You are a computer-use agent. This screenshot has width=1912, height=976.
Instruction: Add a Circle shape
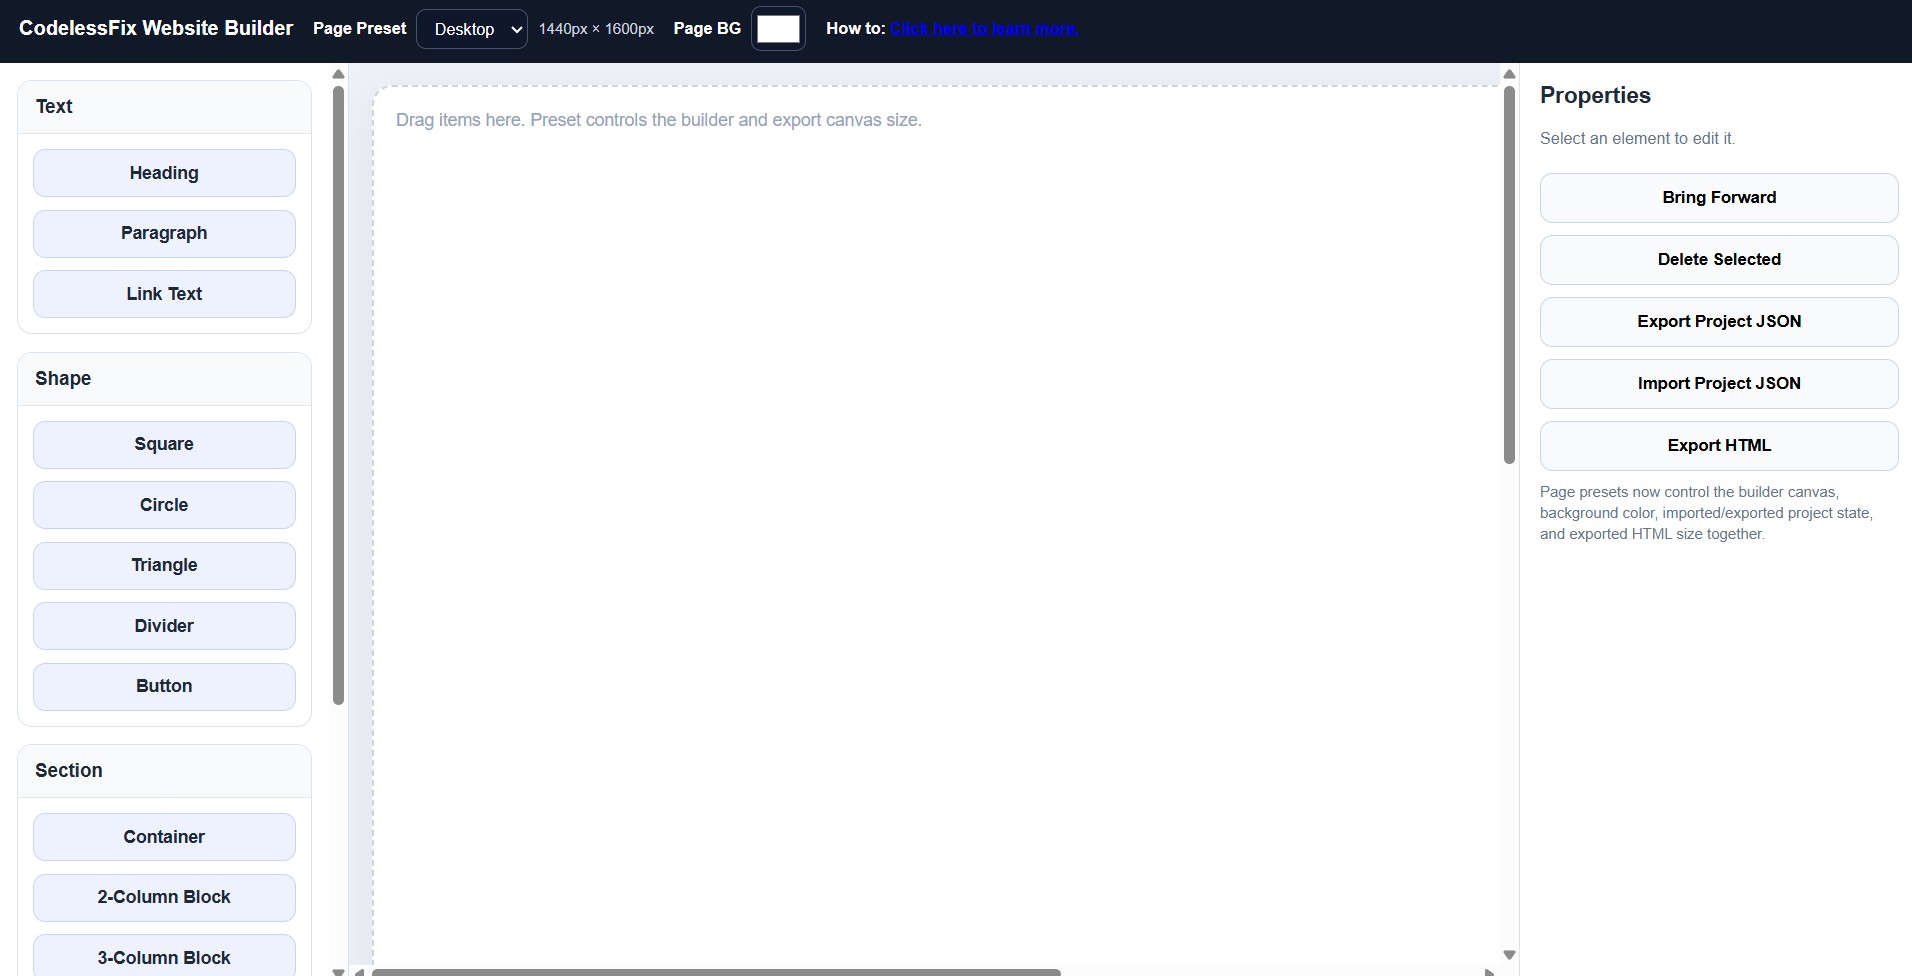[163, 504]
